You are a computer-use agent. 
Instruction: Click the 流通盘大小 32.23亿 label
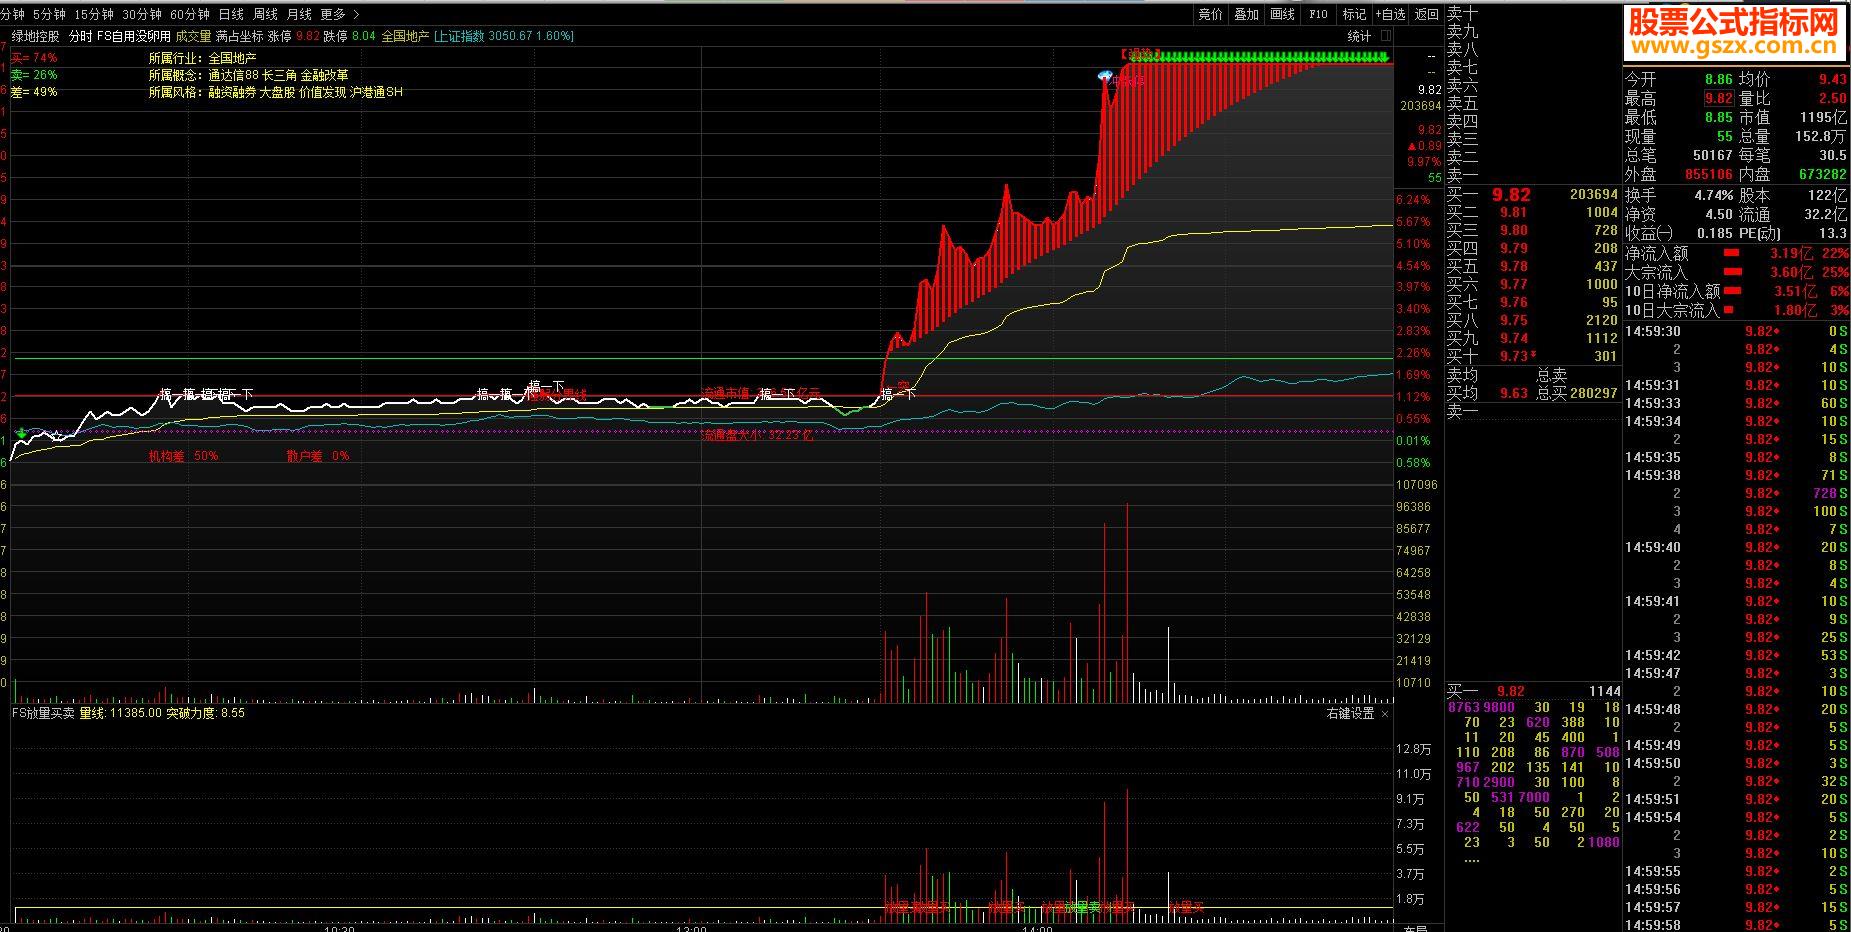pyautogui.click(x=758, y=436)
